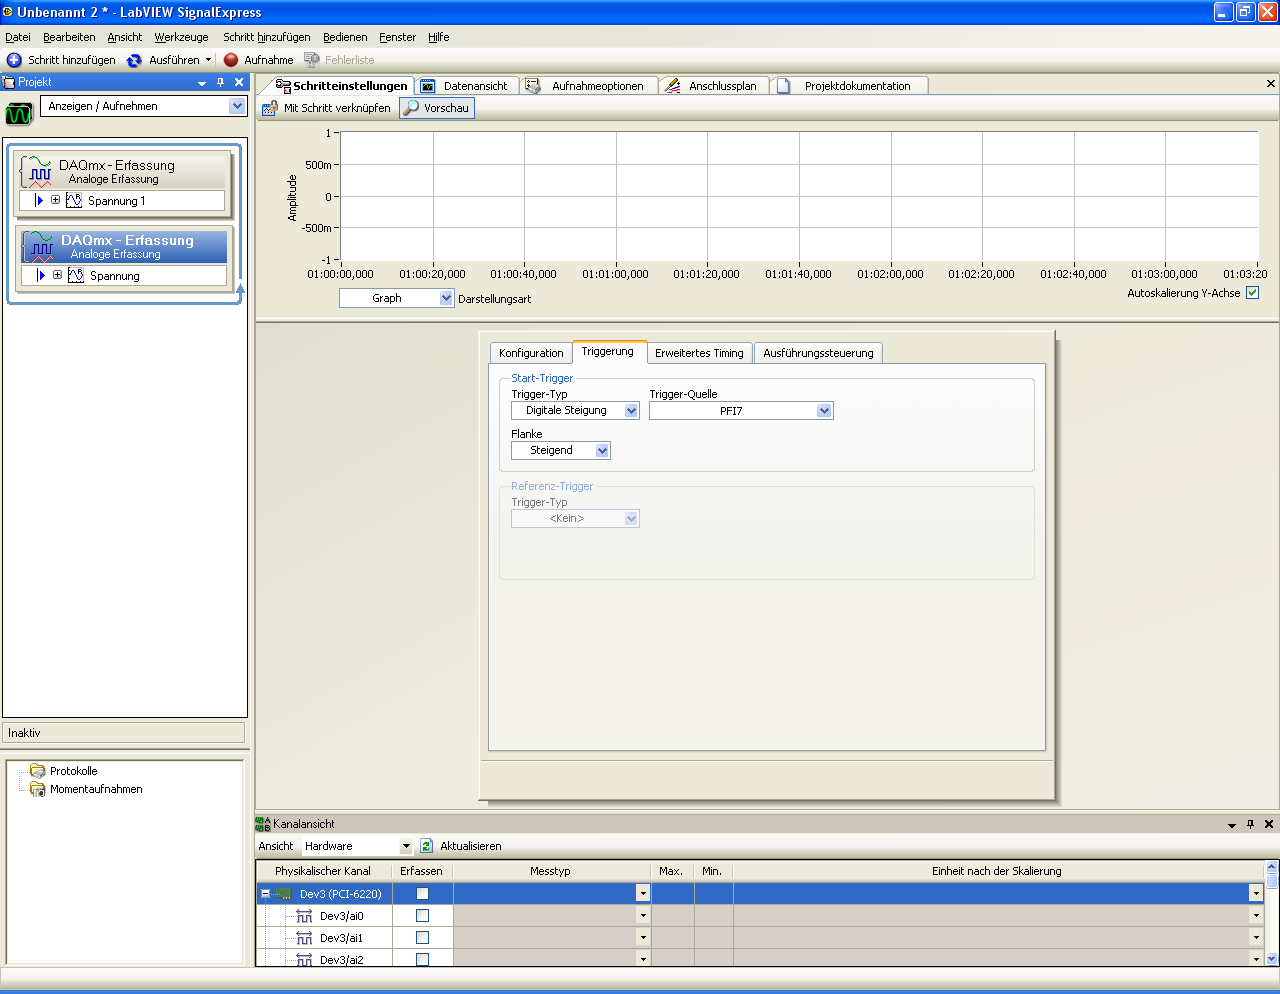Click the green waveform icon in Projekt panel
This screenshot has height=994, width=1280.
[19, 112]
